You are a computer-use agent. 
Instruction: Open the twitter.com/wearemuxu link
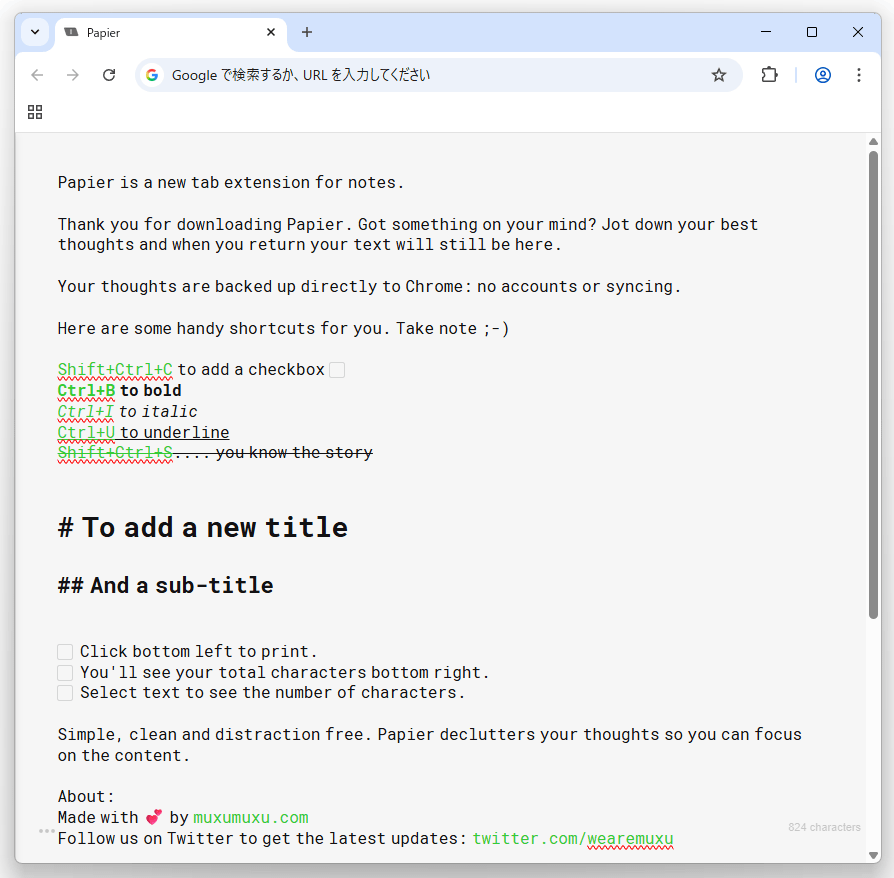[573, 839]
